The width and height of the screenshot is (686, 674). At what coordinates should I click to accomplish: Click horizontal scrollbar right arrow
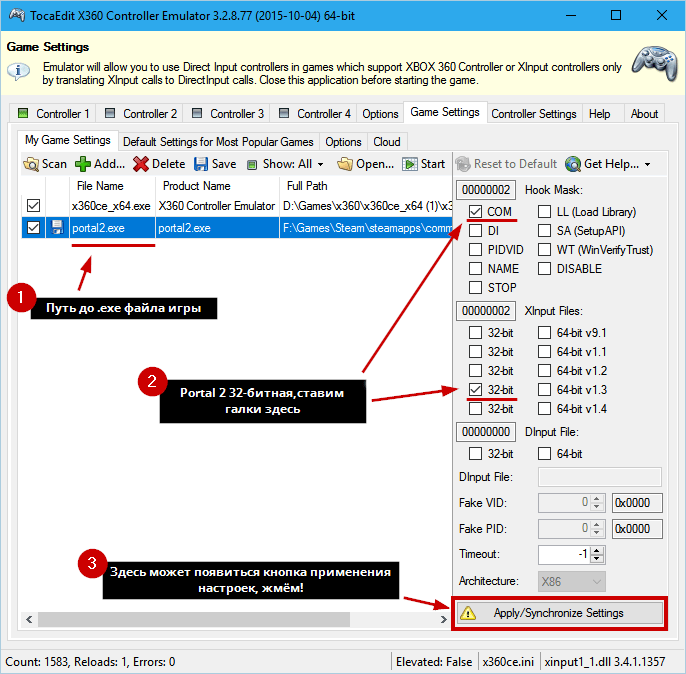coord(444,619)
